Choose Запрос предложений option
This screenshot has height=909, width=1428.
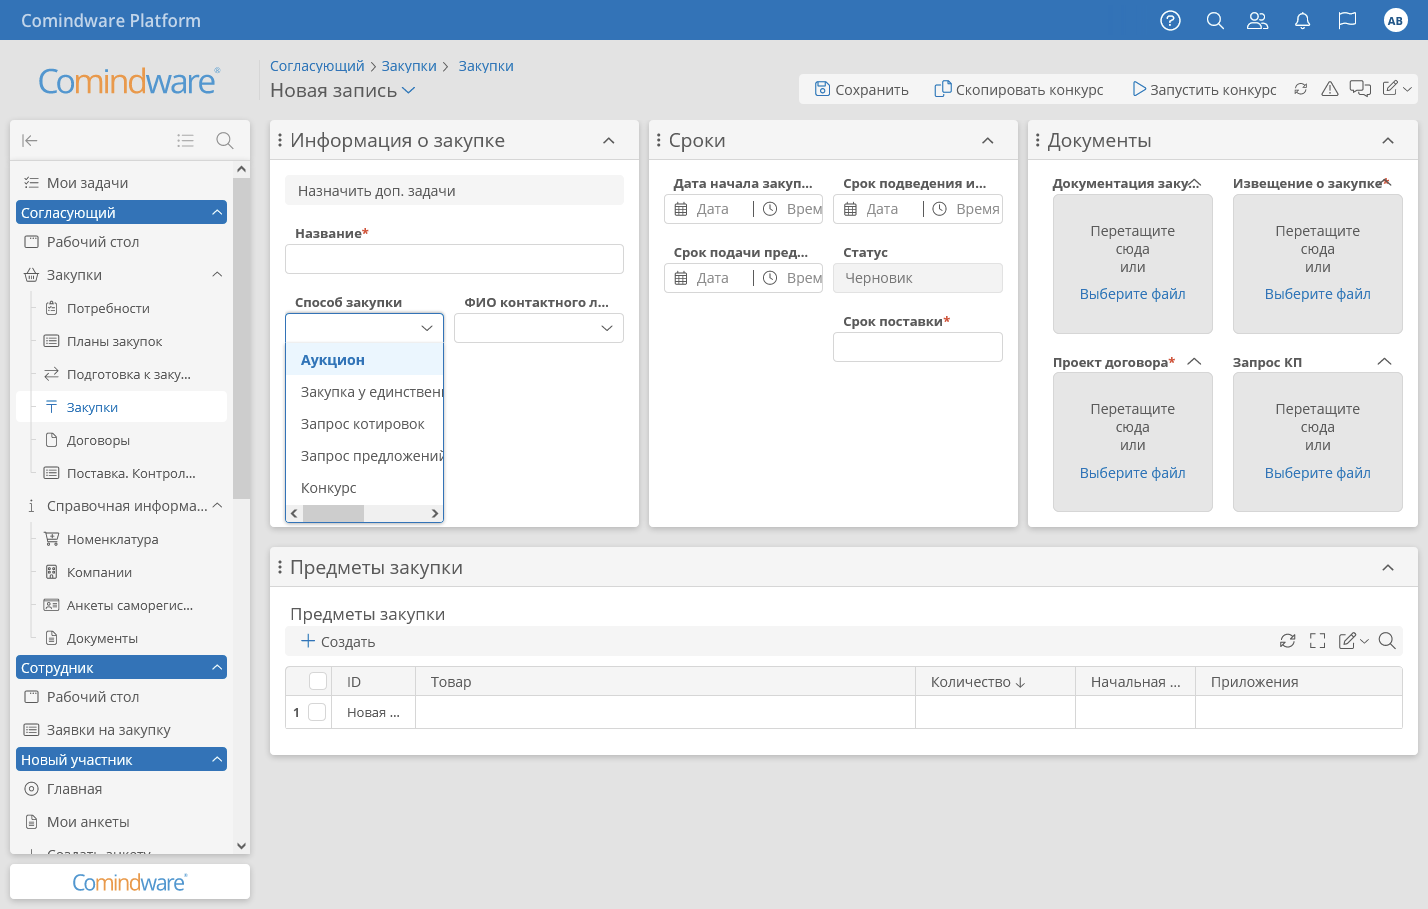click(364, 456)
